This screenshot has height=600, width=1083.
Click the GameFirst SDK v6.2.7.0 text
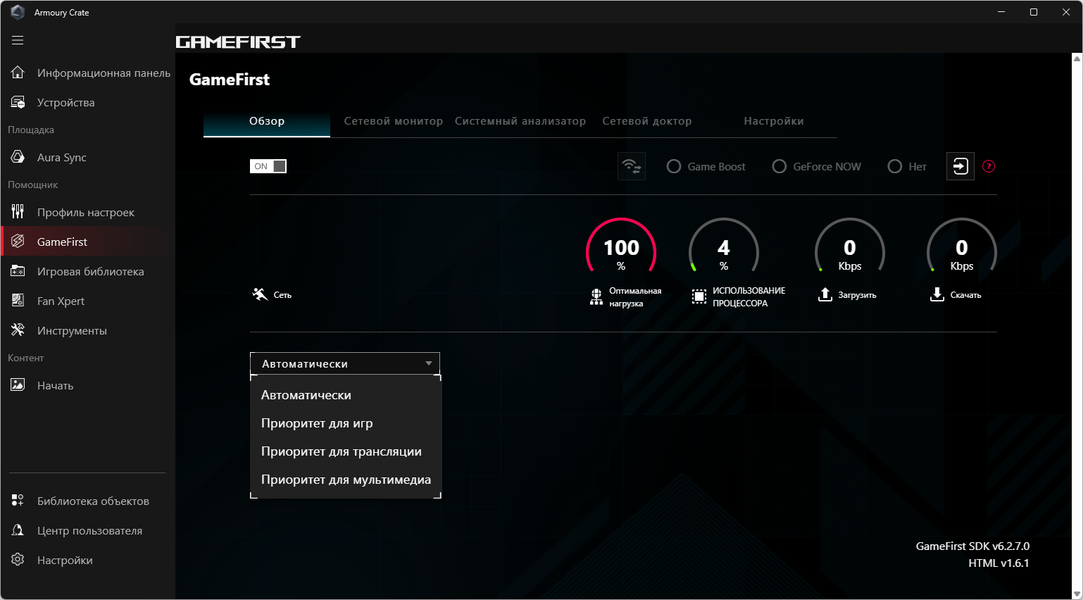[x=972, y=546]
